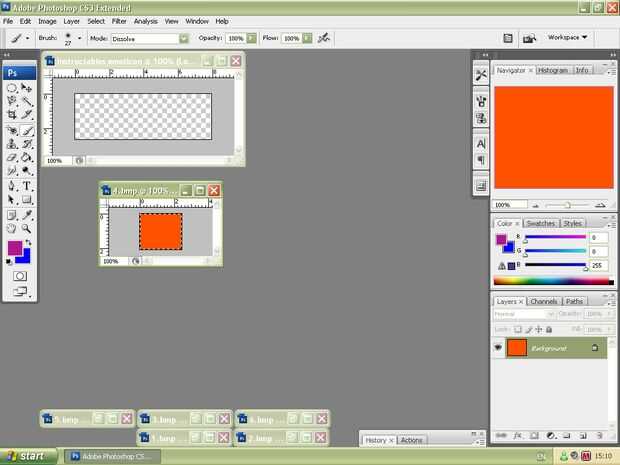This screenshot has width=620, height=465.
Task: Click the color ramp spectrum bar
Action: tap(554, 281)
